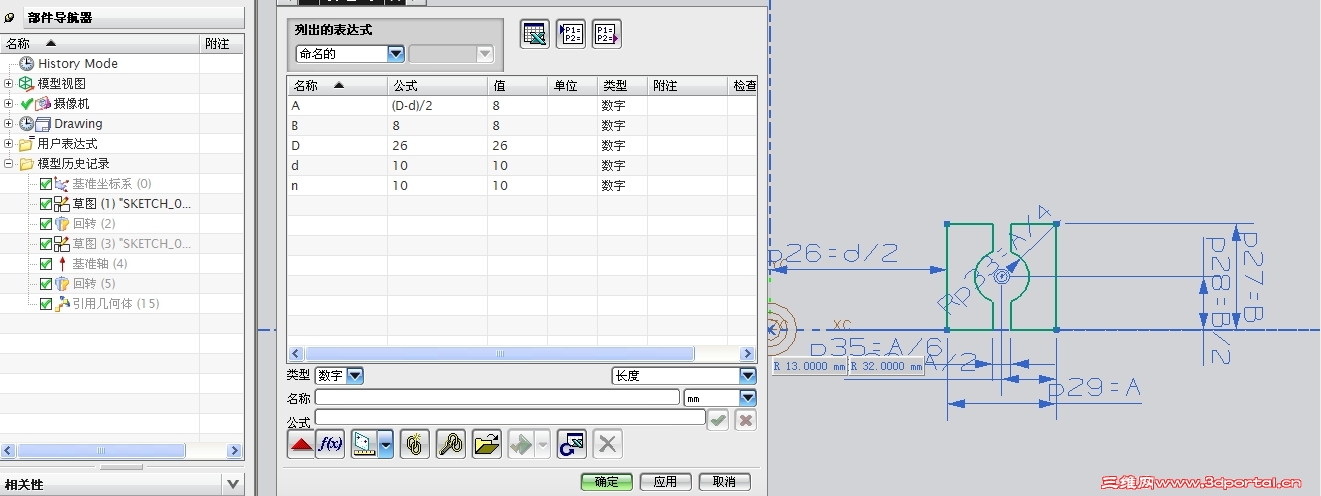This screenshot has height=496, width=1321.
Task: Expand the 摄像机 node
Action: [9, 103]
